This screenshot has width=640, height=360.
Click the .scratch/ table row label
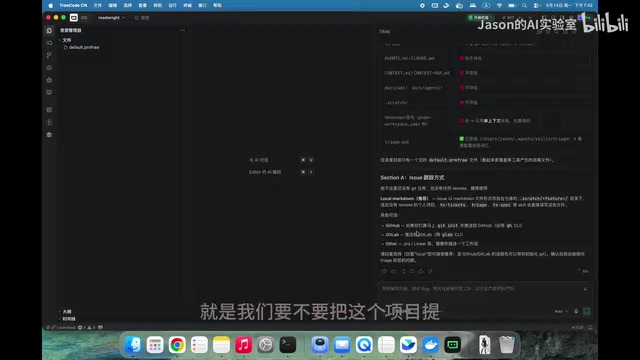396,102
